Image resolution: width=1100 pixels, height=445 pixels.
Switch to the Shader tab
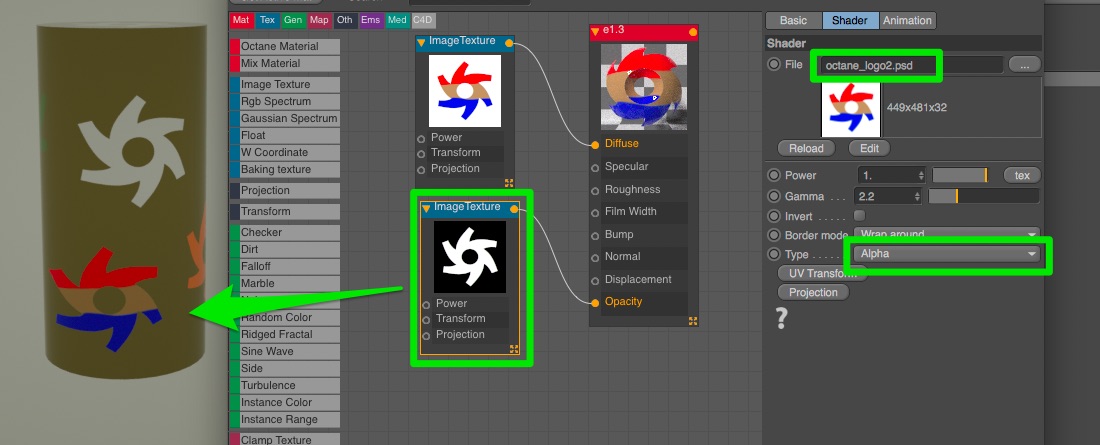[850, 20]
